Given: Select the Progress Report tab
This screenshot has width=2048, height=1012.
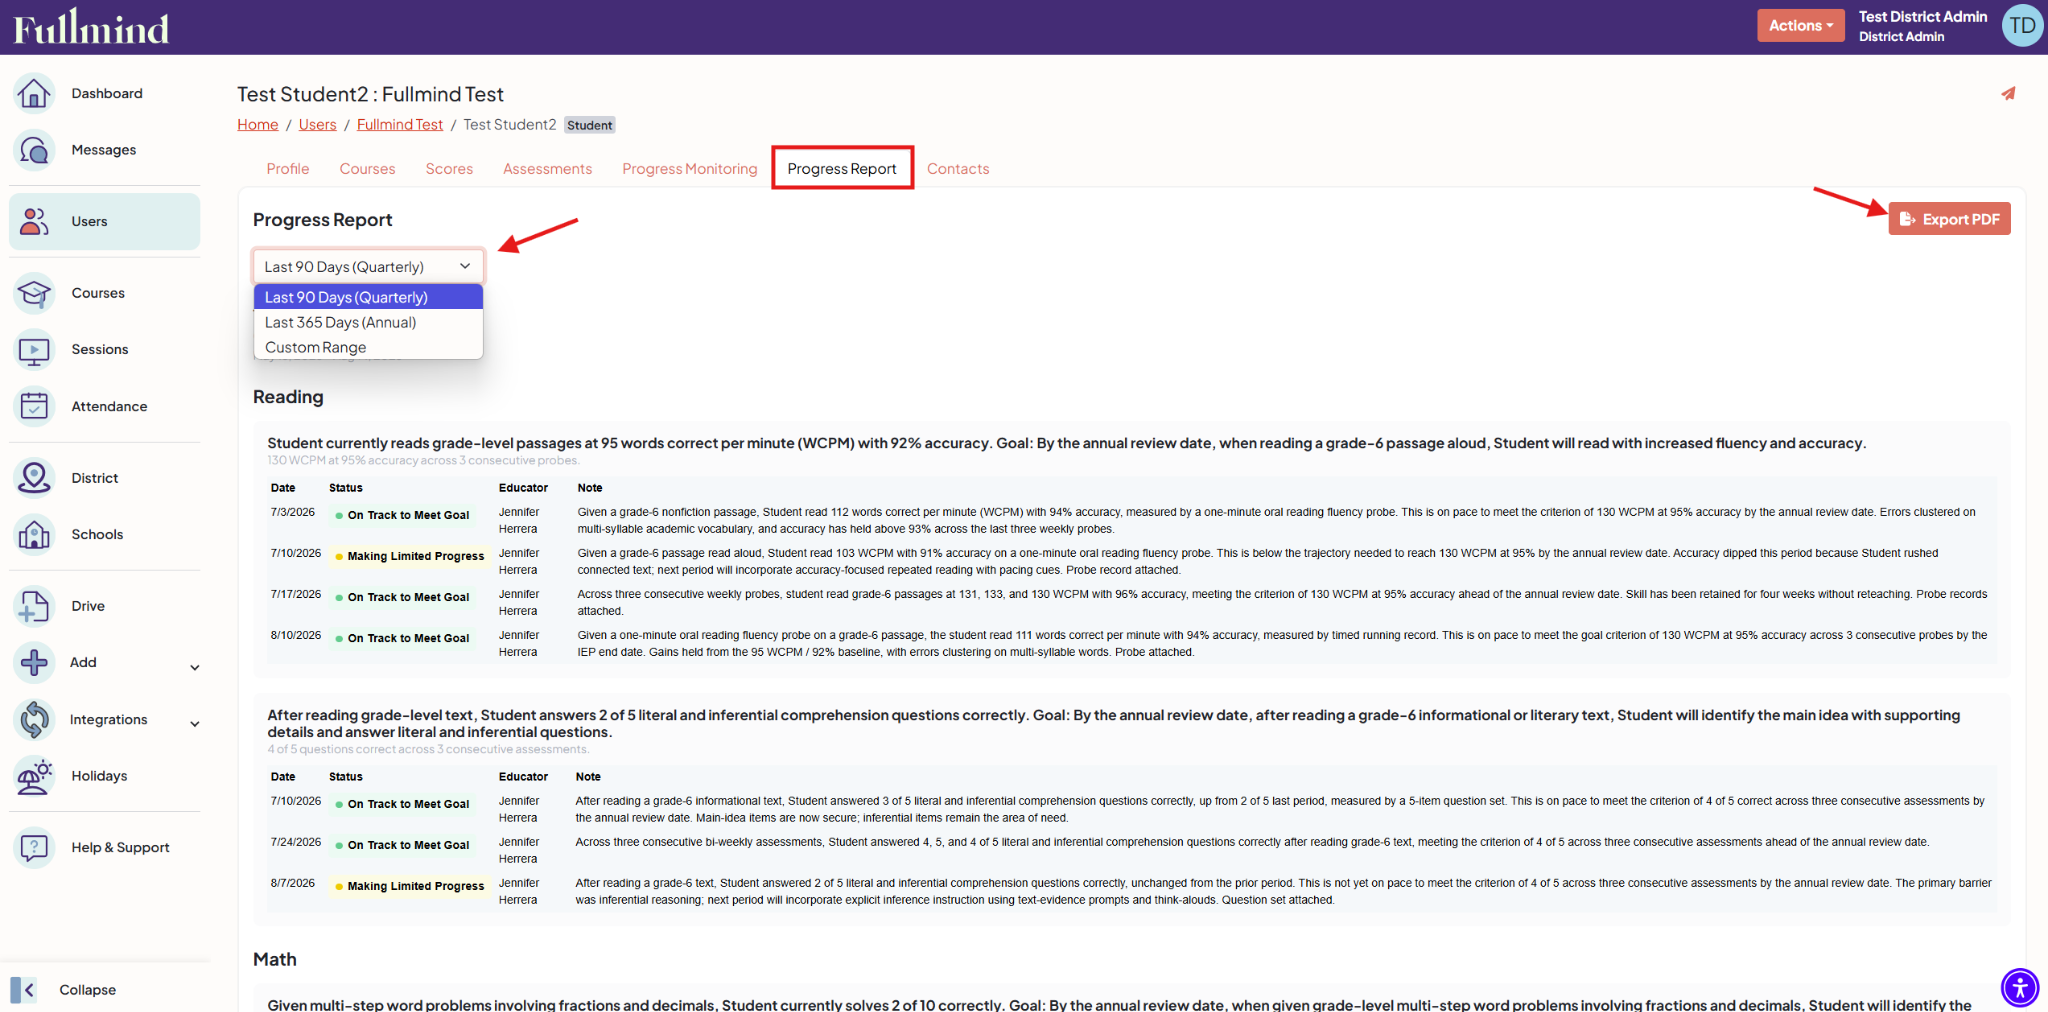Looking at the screenshot, I should [x=842, y=168].
